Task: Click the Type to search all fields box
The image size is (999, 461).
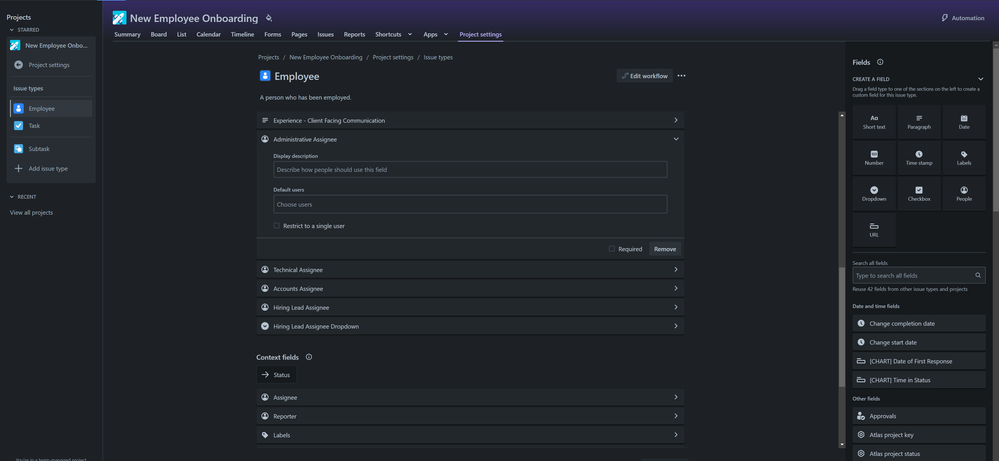Action: coord(919,276)
